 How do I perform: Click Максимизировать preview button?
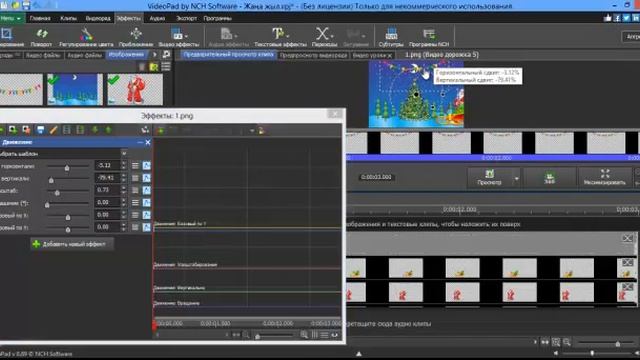click(605, 178)
